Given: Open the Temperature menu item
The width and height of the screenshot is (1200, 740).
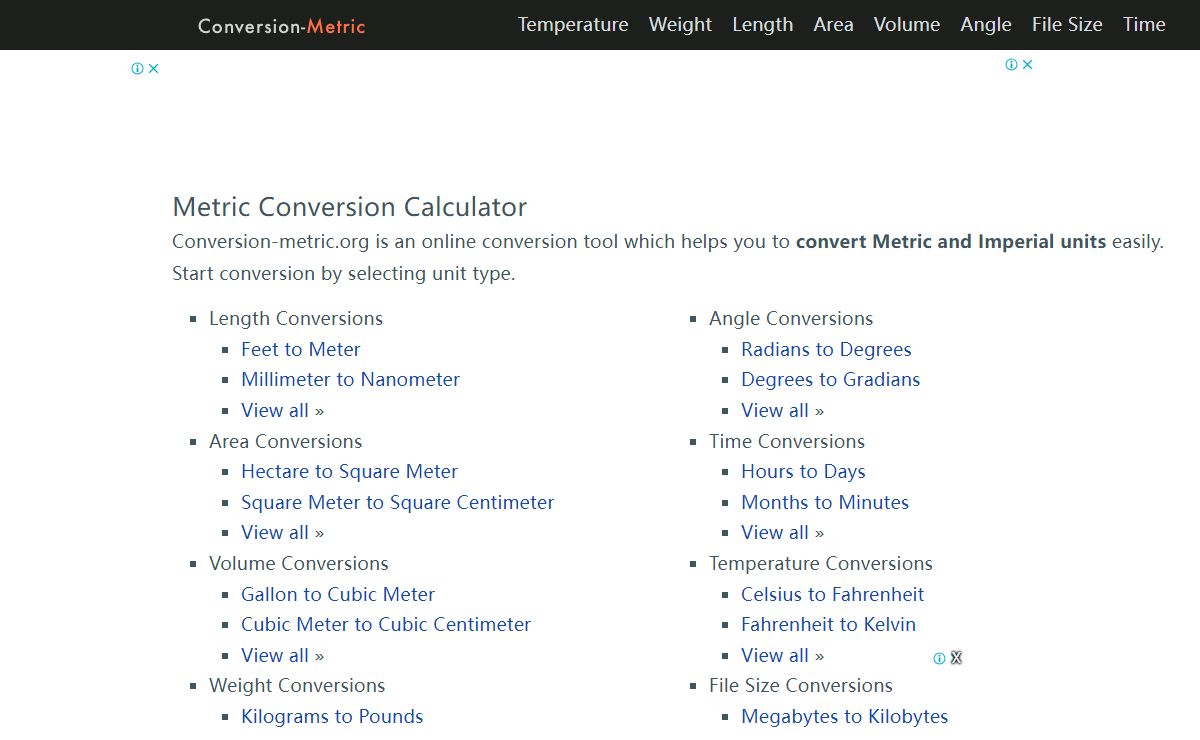Looking at the screenshot, I should 573,25.
